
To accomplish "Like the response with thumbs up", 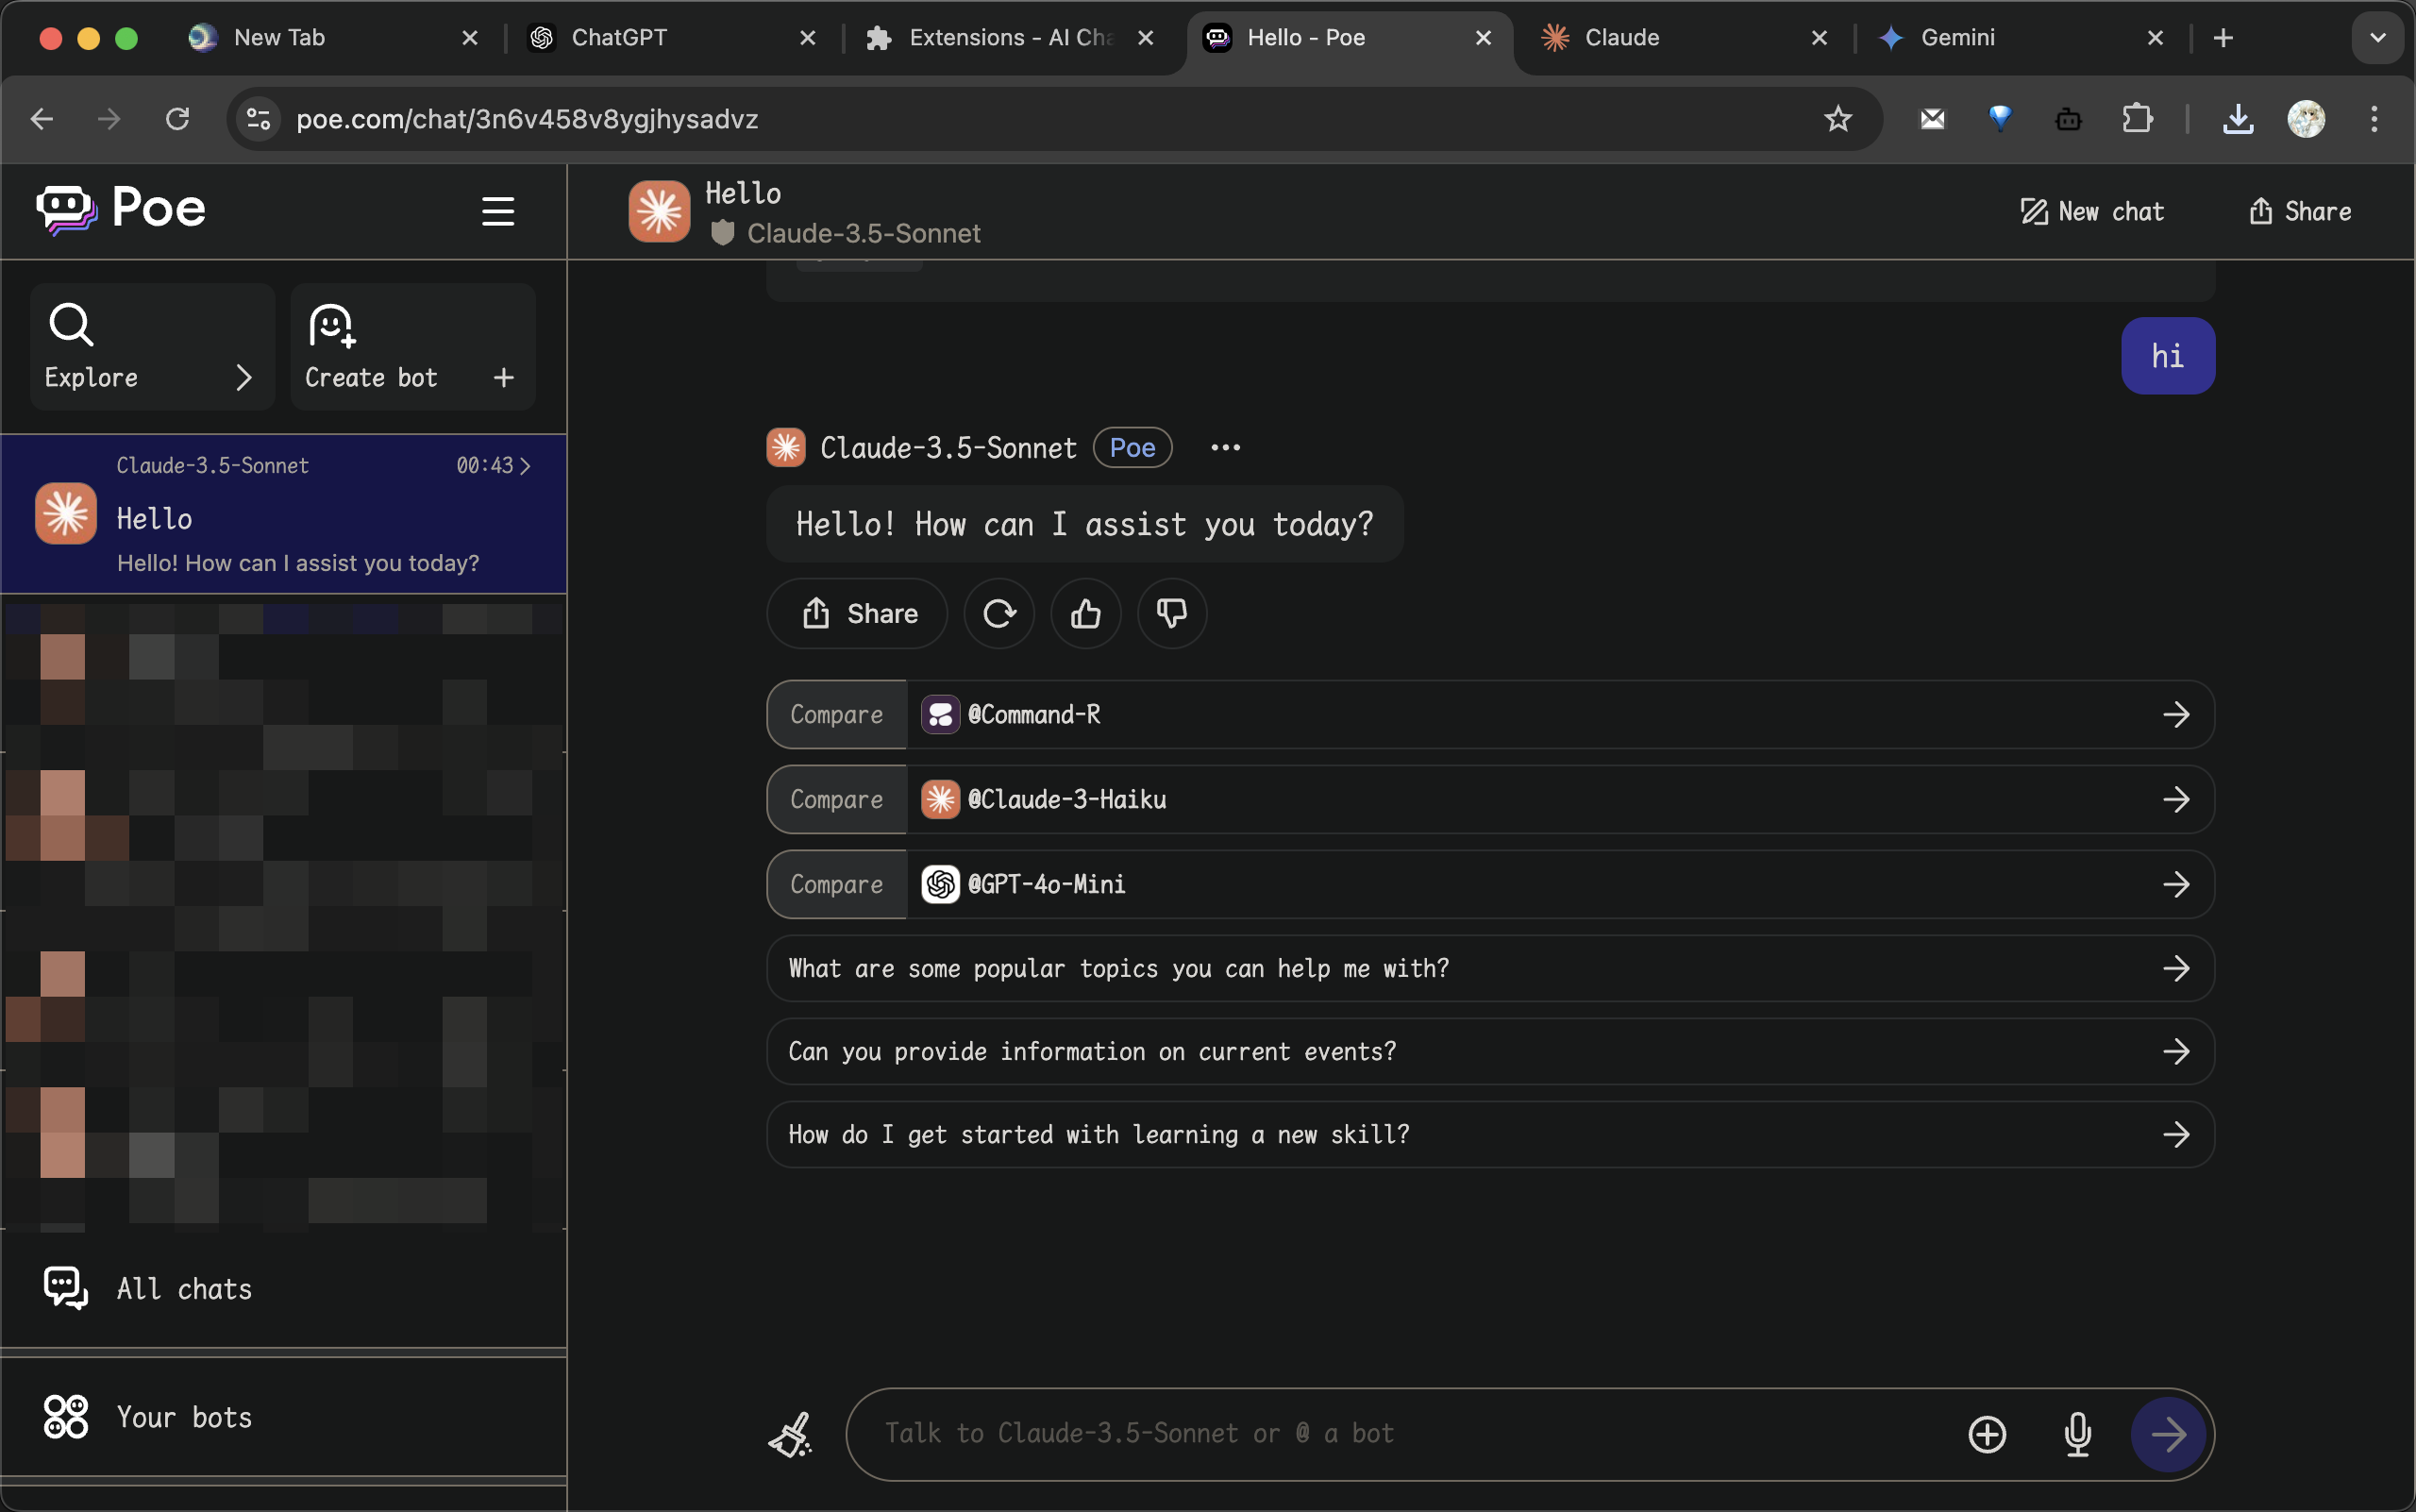I will pyautogui.click(x=1085, y=613).
